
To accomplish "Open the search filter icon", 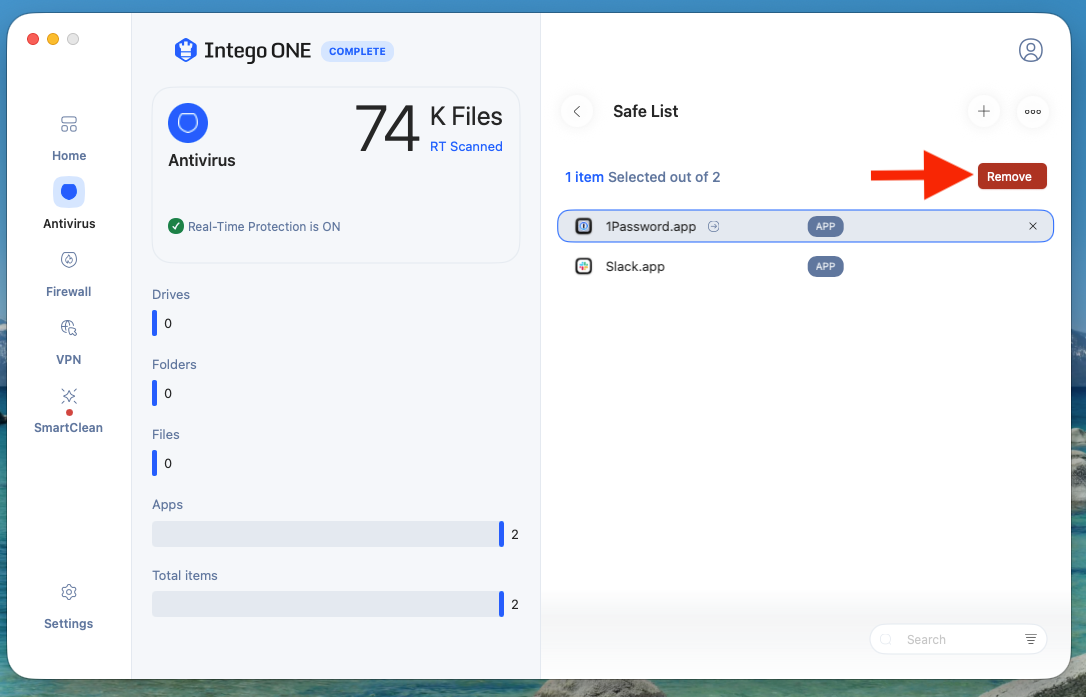I will coord(1031,639).
